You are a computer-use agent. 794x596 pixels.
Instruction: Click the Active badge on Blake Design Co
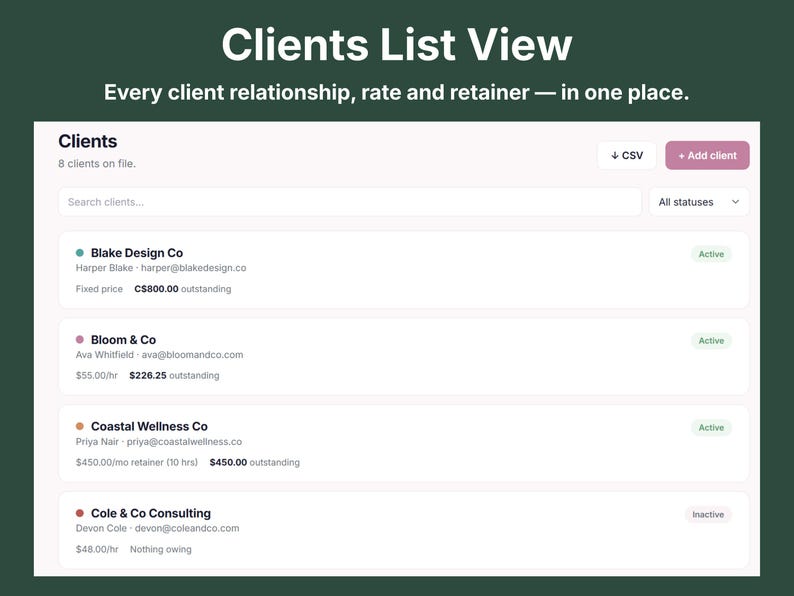tap(711, 254)
